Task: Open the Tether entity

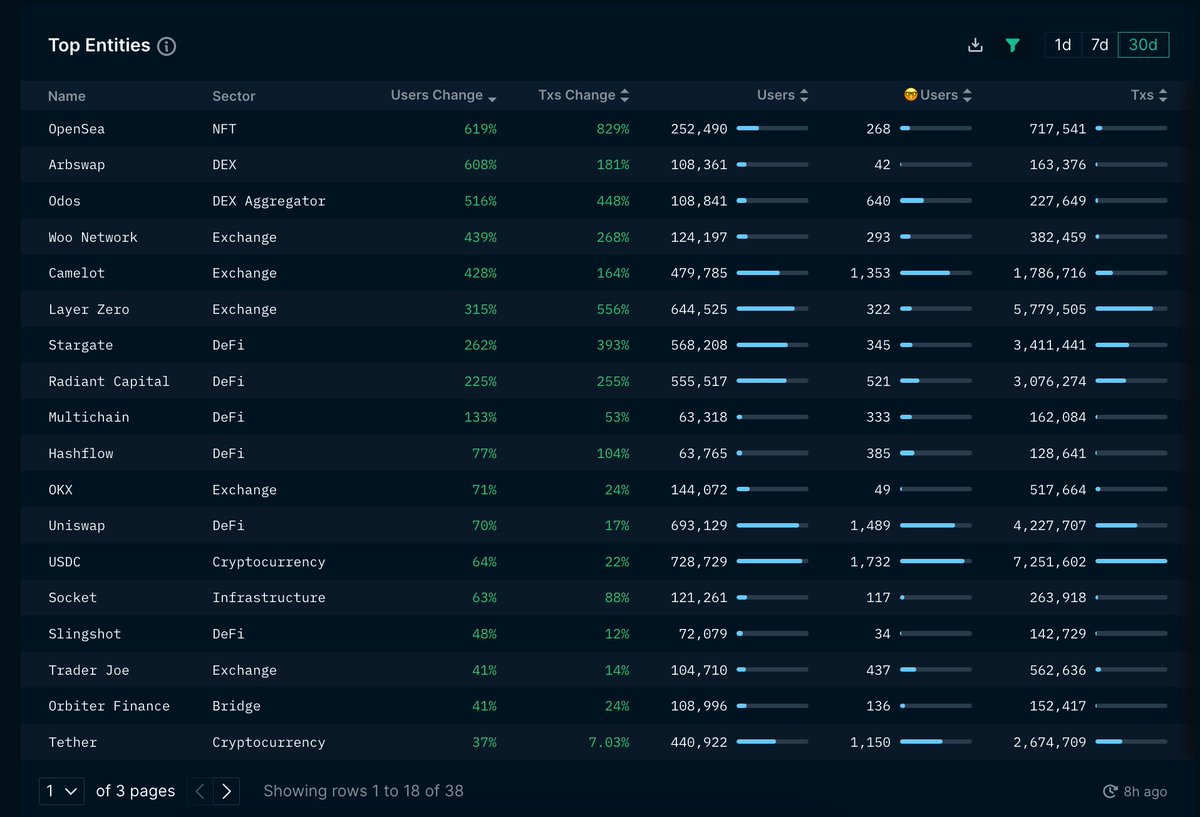Action: click(x=73, y=742)
